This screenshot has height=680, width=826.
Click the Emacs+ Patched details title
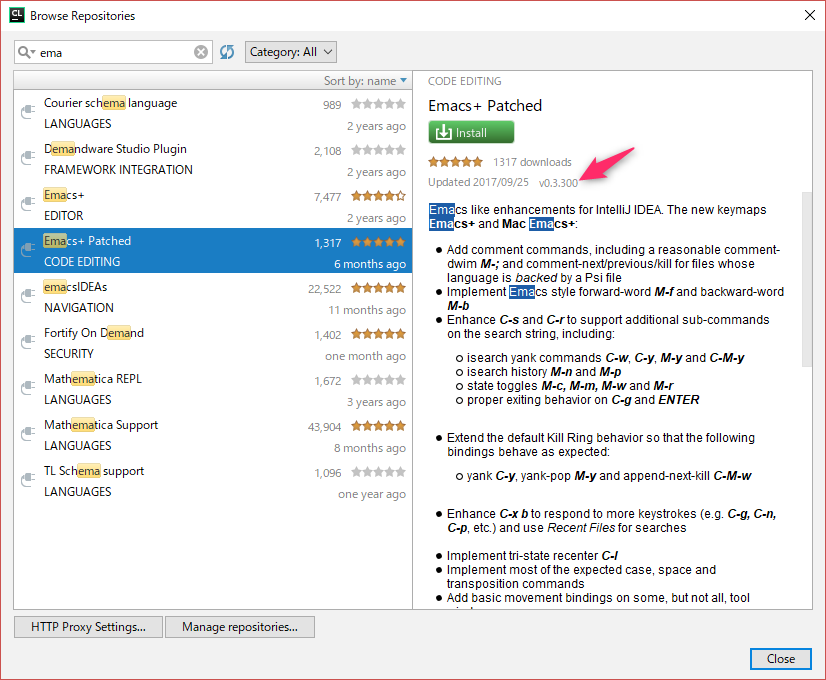click(485, 106)
